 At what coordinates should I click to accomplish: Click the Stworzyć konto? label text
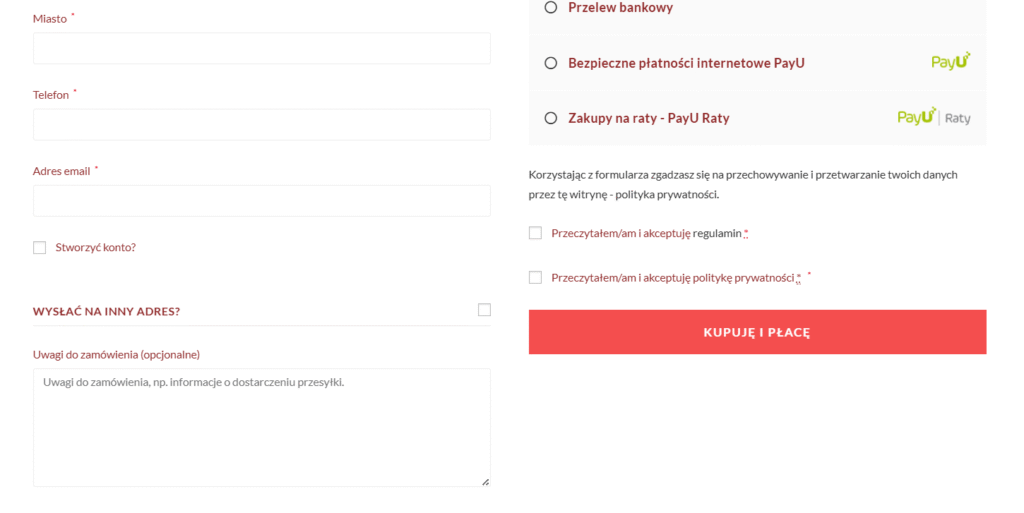pos(95,247)
